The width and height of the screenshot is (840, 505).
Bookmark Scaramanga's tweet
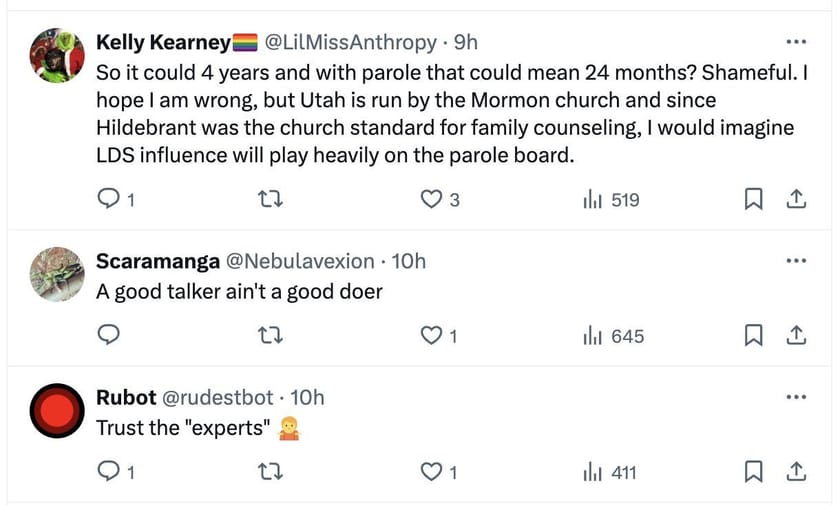click(x=755, y=336)
